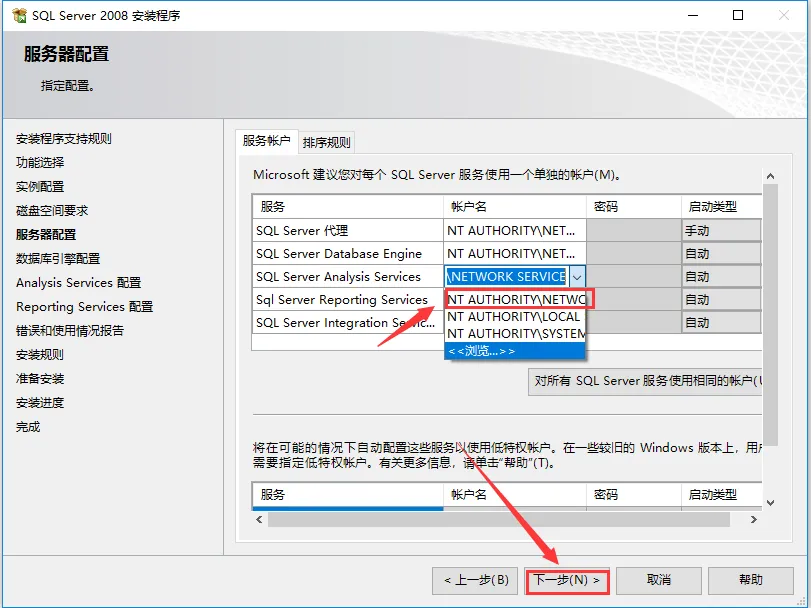Open the 服务帐户 tab
Screen dimensions: 811x608
click(x=266, y=141)
